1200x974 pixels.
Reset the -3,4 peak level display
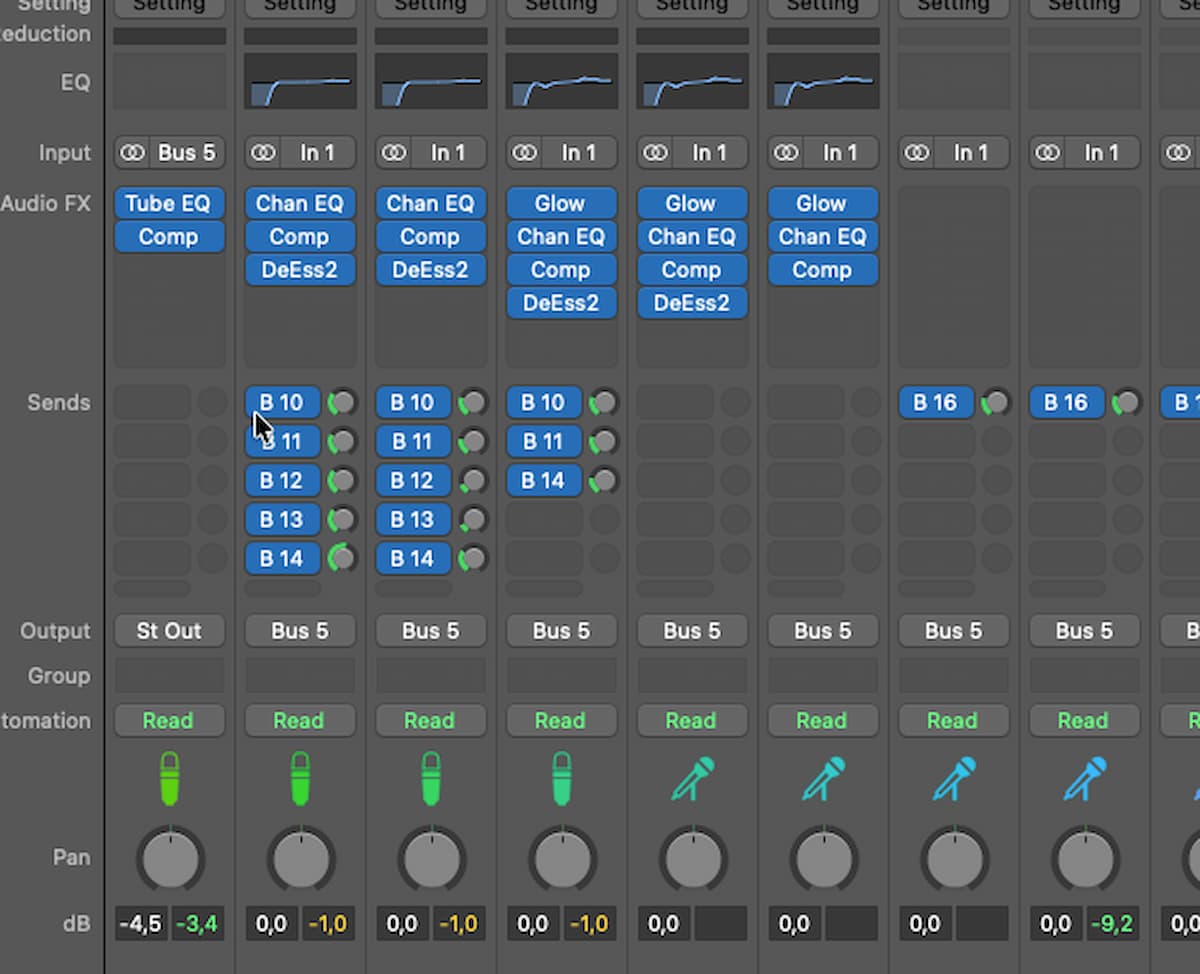point(197,924)
